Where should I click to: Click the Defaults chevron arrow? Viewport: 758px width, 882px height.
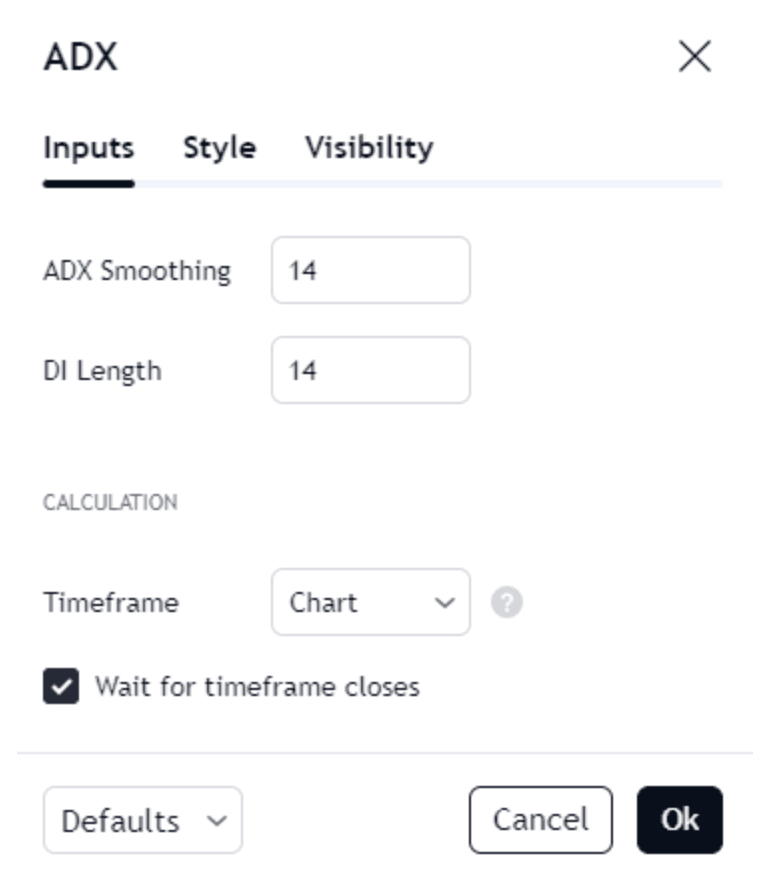point(216,821)
